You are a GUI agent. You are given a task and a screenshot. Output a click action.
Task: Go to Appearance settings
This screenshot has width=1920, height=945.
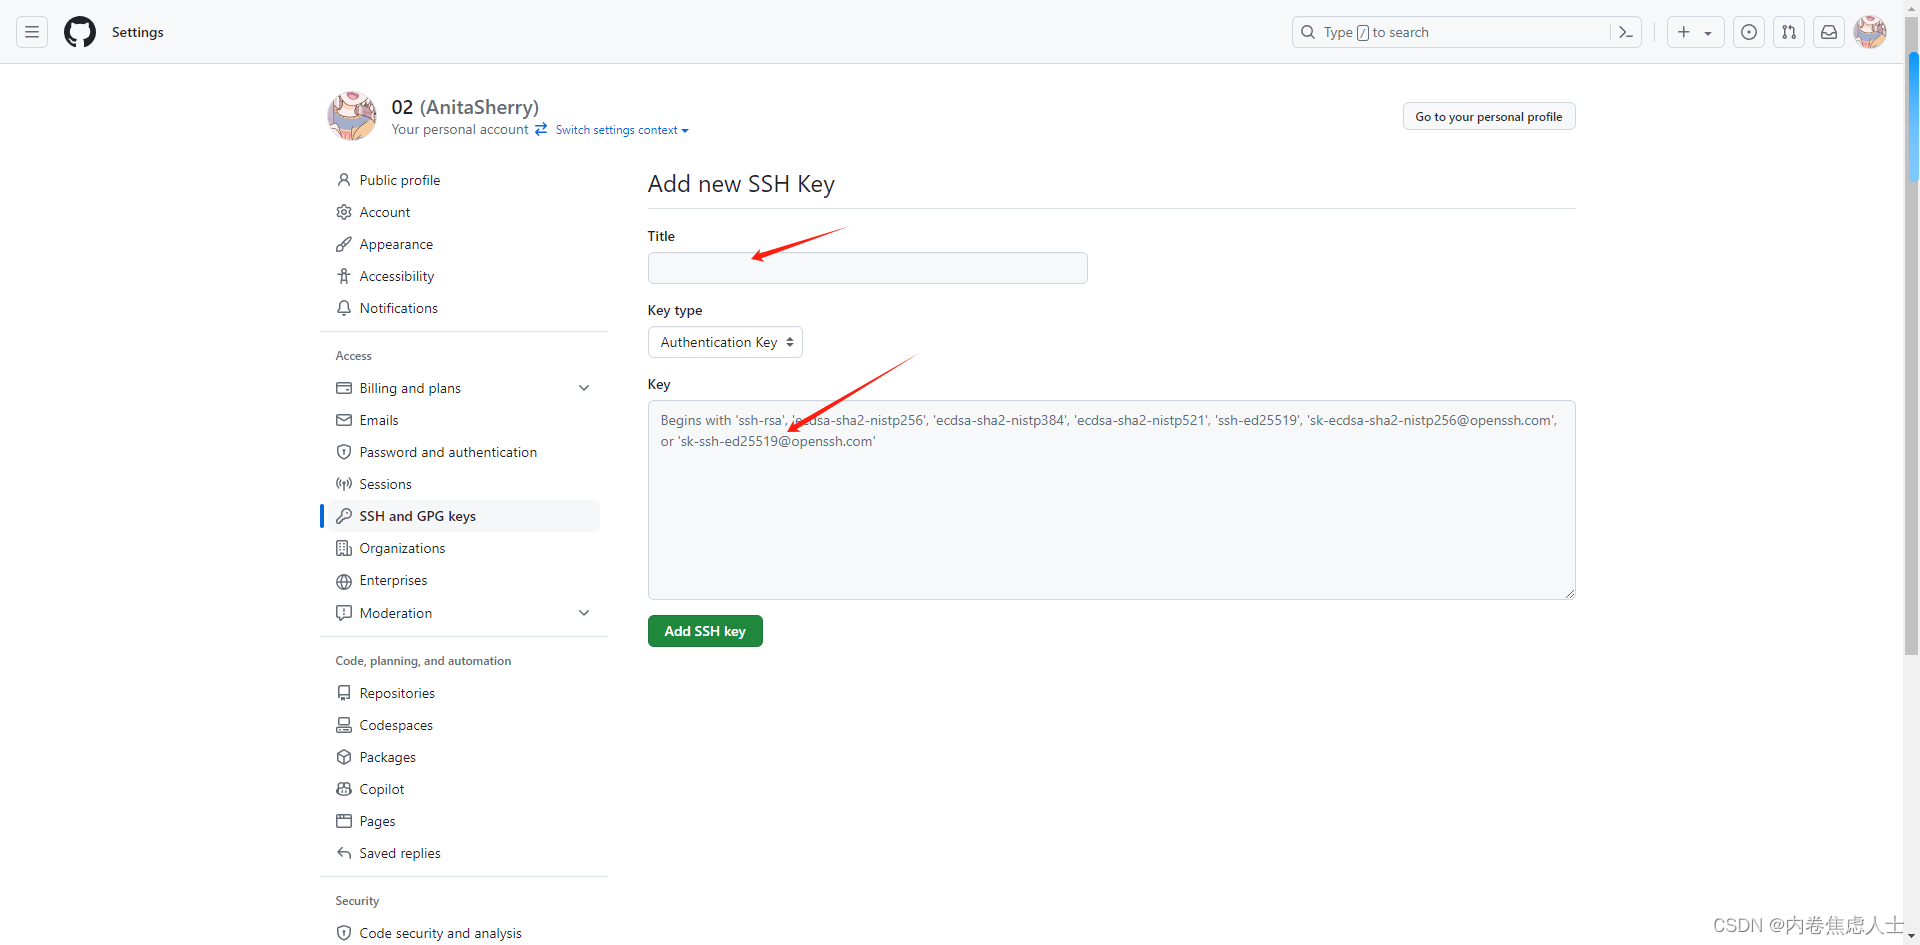click(x=396, y=244)
